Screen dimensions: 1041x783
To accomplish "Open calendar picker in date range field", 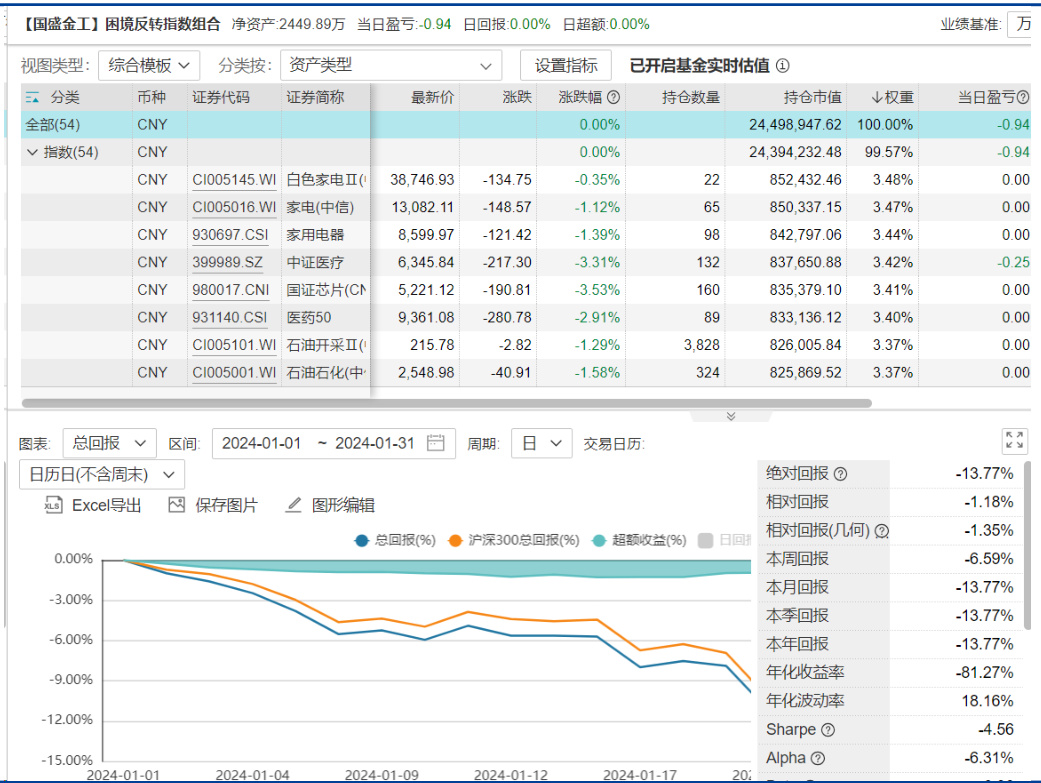I will click(x=435, y=443).
